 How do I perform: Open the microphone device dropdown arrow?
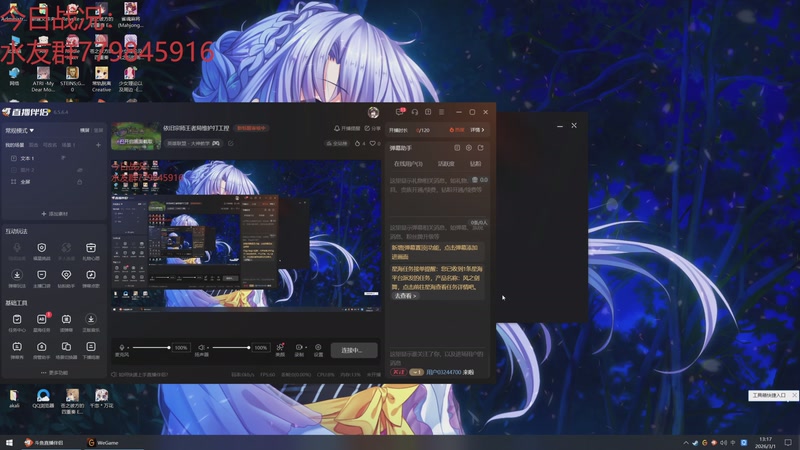click(128, 348)
